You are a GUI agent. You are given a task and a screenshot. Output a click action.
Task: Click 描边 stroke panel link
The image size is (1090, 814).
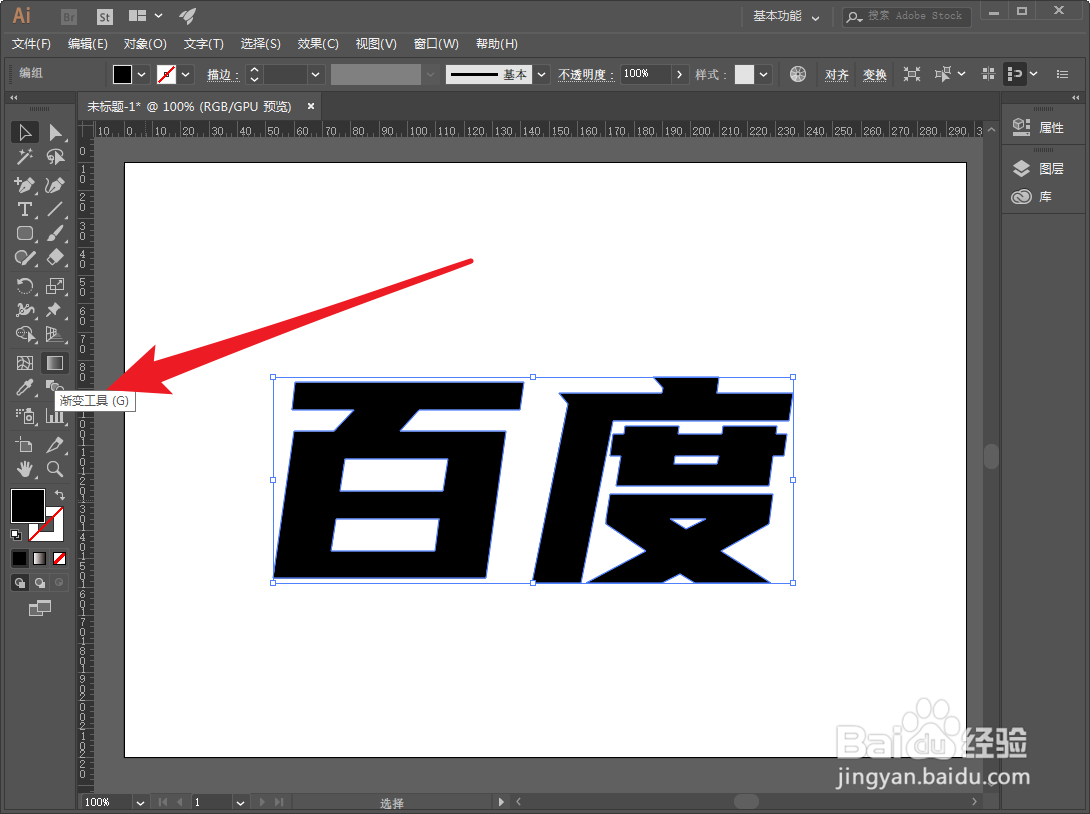click(x=223, y=74)
